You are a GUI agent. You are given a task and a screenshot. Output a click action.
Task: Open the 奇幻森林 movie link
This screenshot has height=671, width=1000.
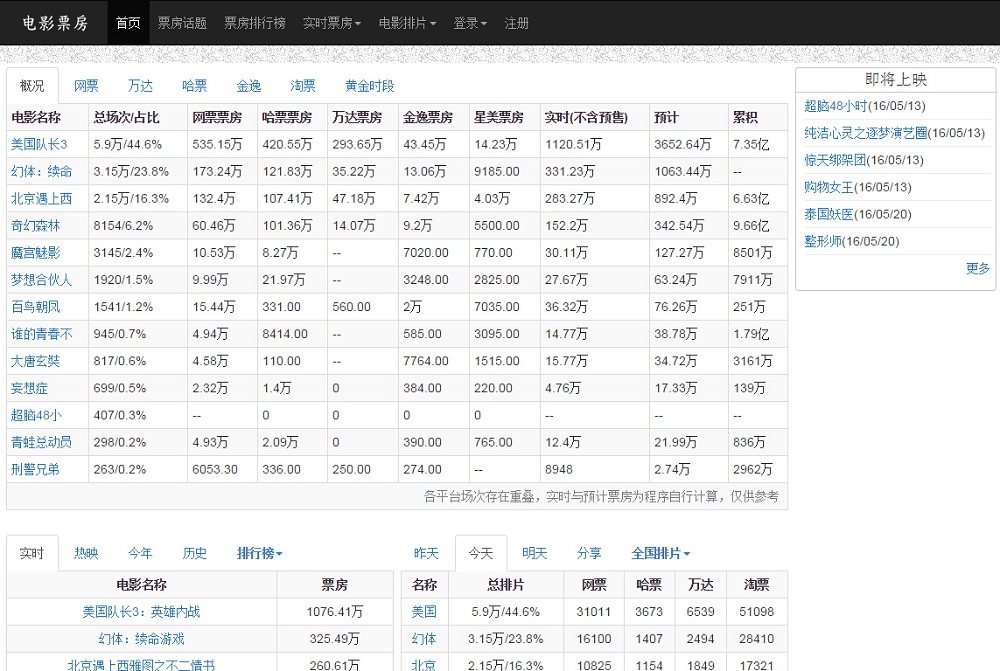coord(35,226)
